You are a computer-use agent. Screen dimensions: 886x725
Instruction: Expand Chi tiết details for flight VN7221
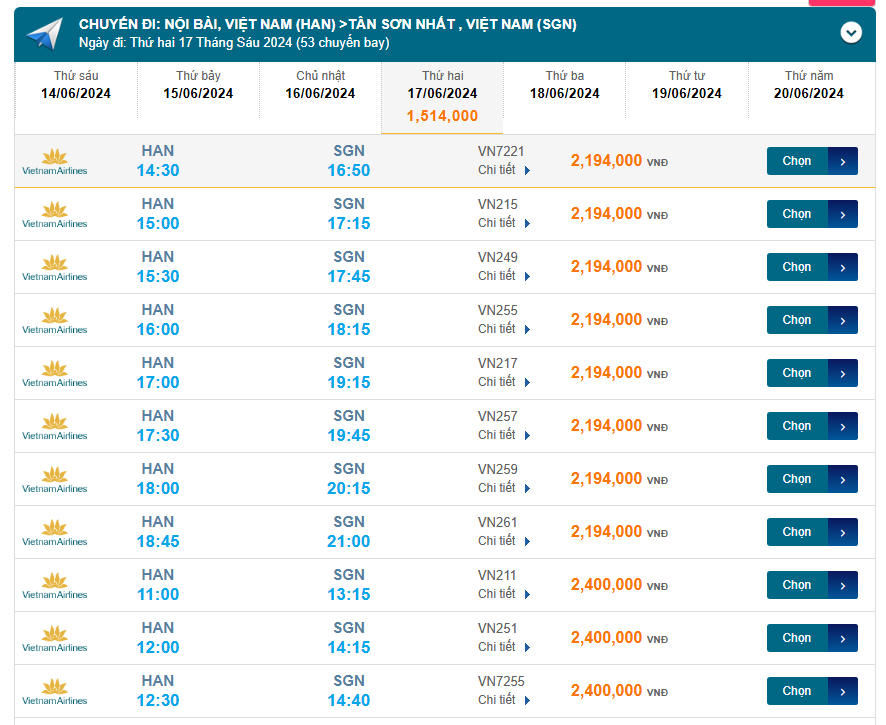tap(504, 170)
